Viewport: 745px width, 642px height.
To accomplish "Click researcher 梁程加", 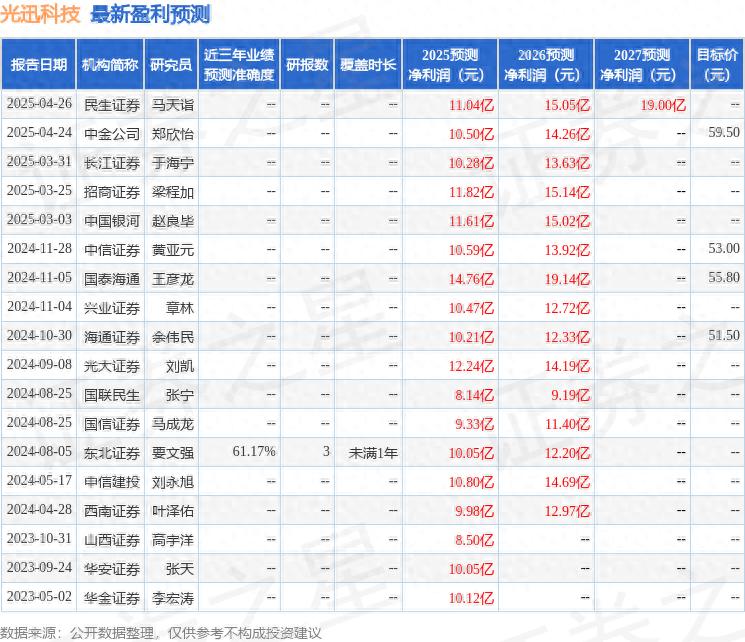I will (x=172, y=192).
